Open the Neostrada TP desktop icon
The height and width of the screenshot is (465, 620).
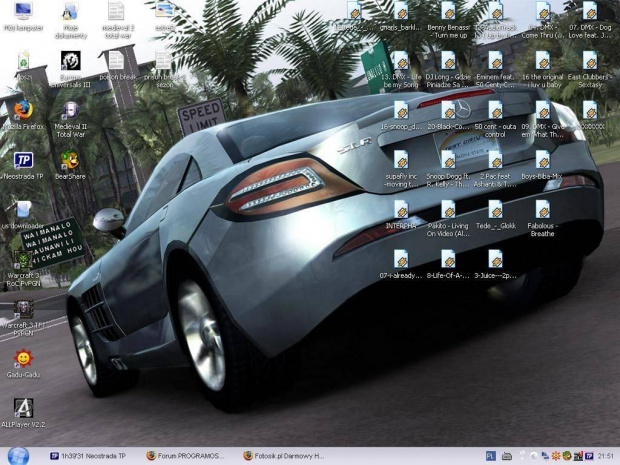(22, 160)
